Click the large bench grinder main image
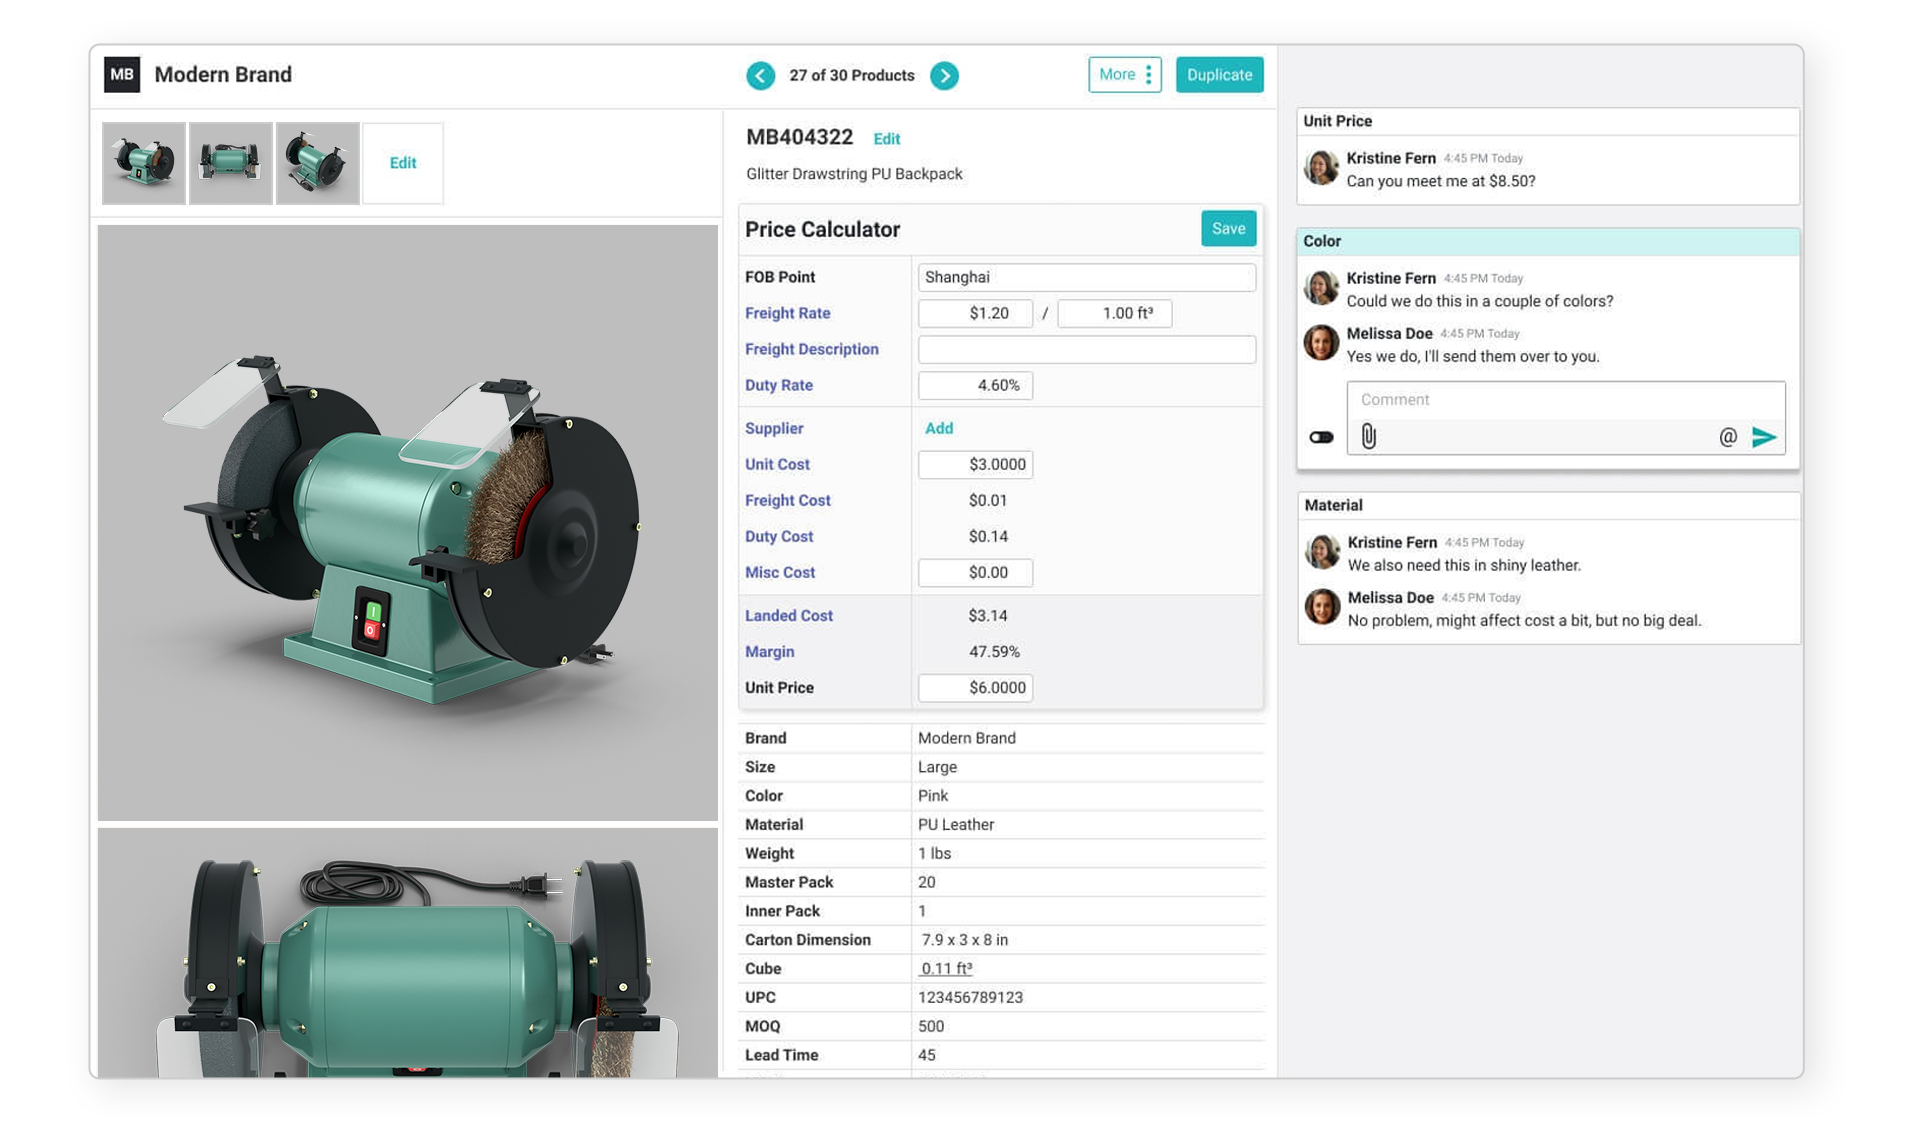 pyautogui.click(x=408, y=522)
